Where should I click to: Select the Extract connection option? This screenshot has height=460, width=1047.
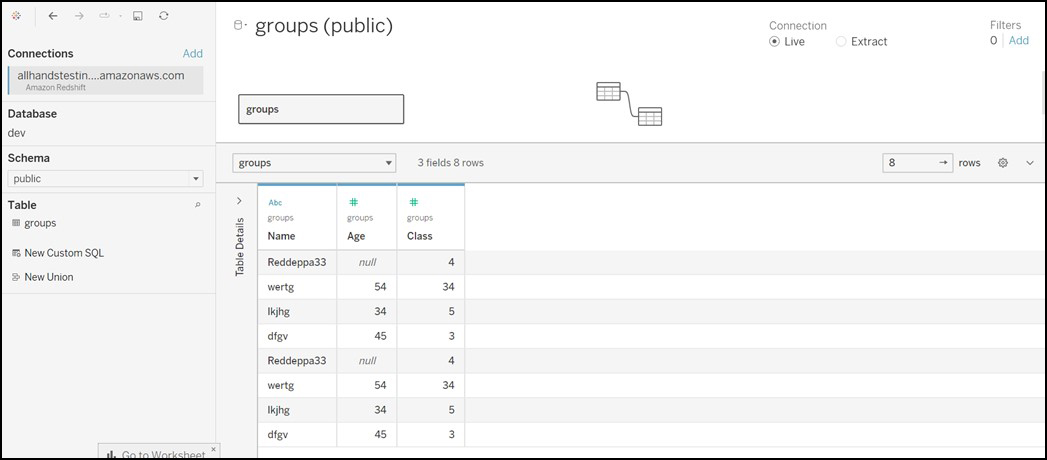(x=841, y=42)
